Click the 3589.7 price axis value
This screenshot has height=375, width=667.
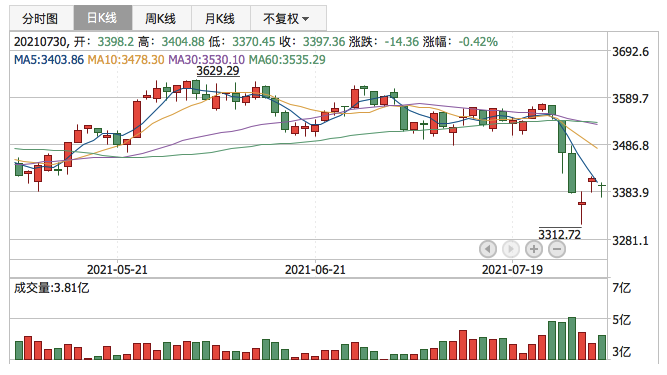click(630, 99)
